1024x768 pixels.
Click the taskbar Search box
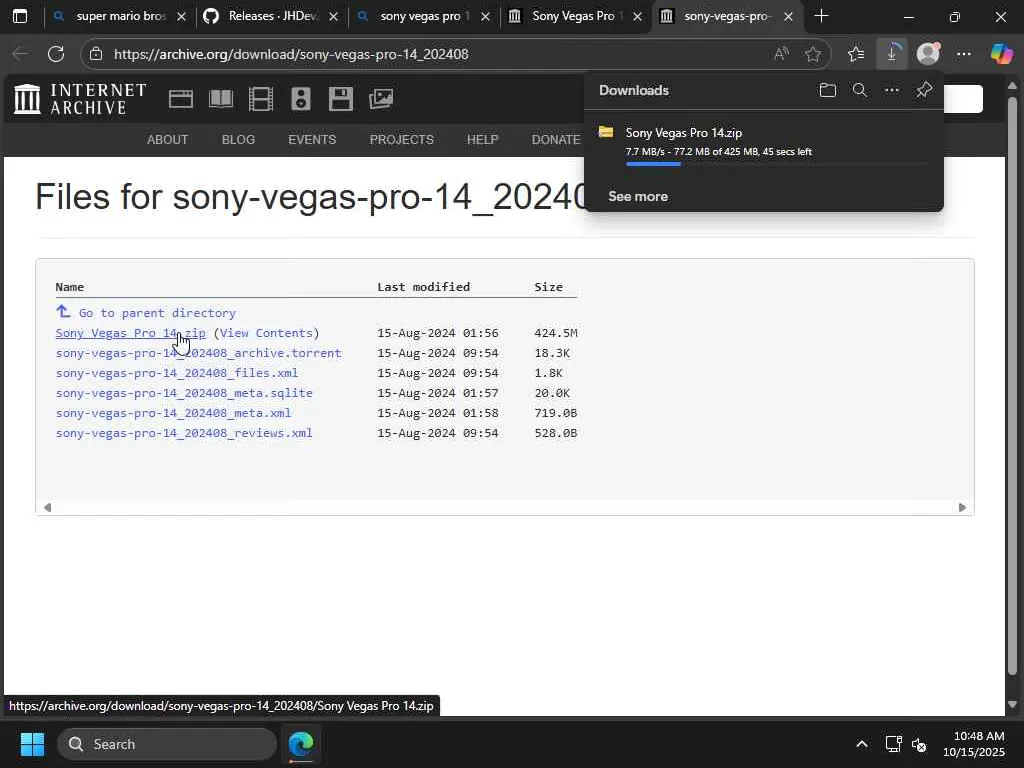coord(167,744)
